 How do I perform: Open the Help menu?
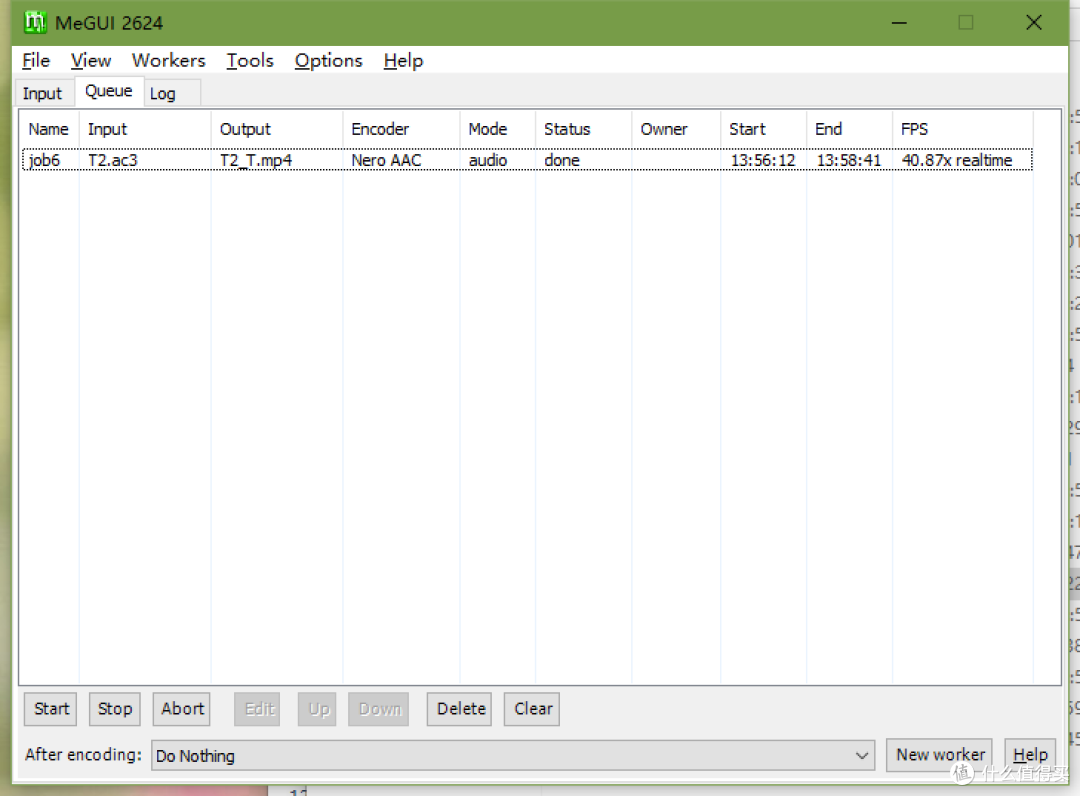click(403, 61)
